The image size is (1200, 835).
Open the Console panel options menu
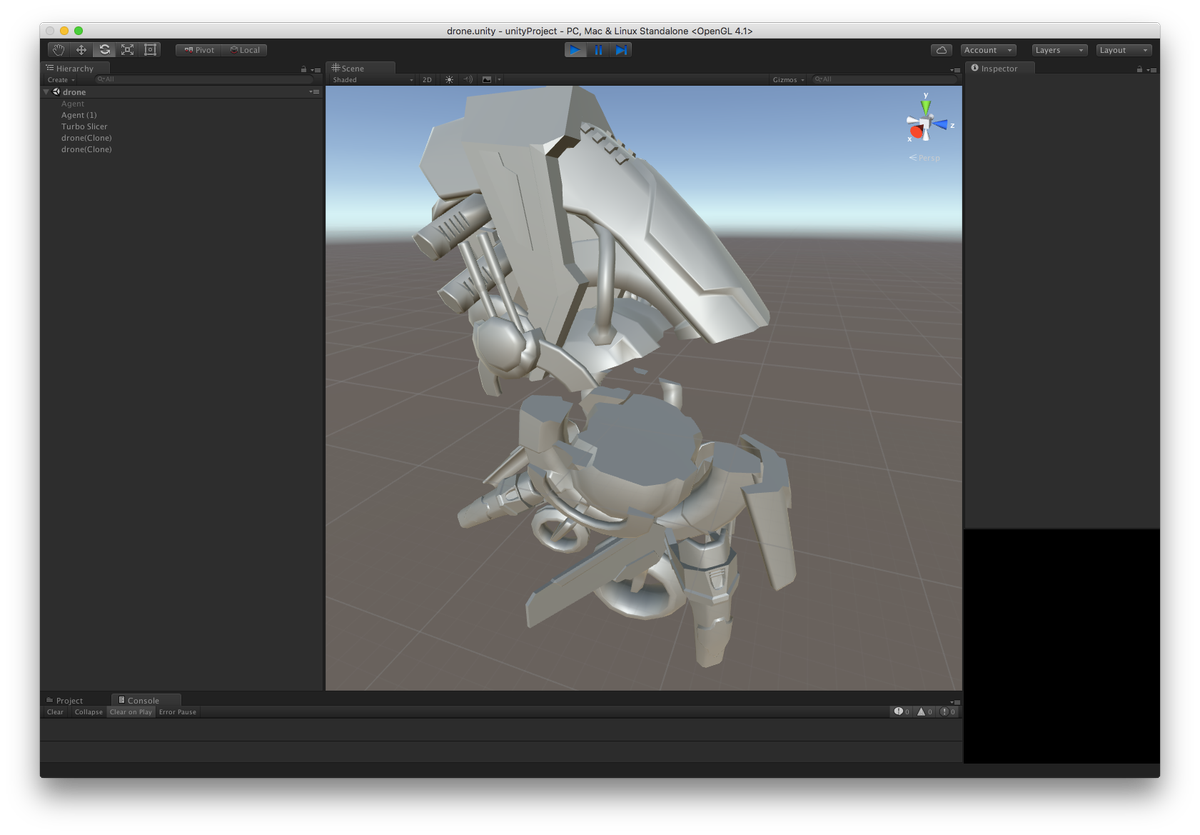coord(955,701)
